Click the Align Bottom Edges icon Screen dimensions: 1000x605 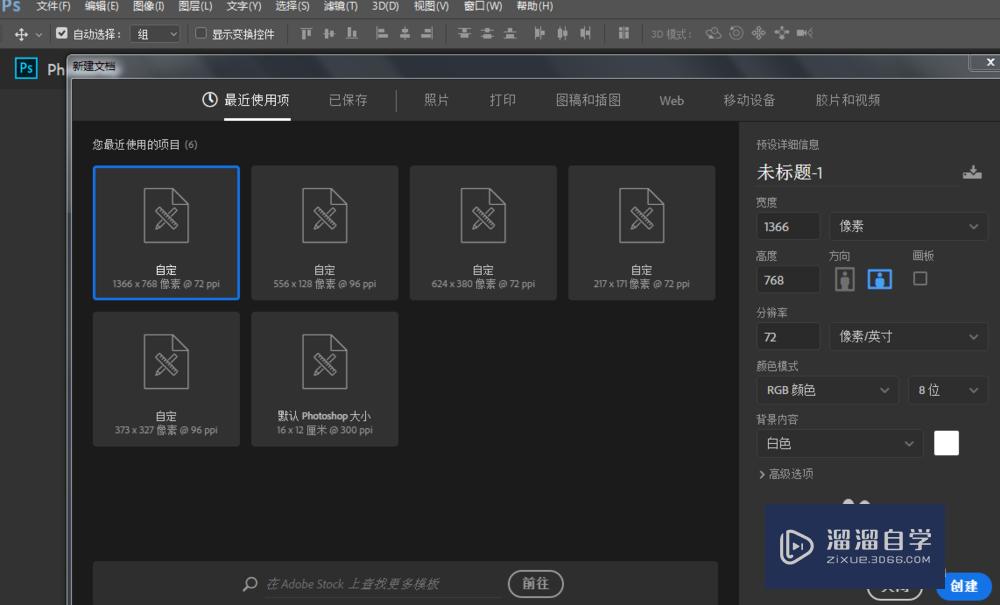[352, 33]
